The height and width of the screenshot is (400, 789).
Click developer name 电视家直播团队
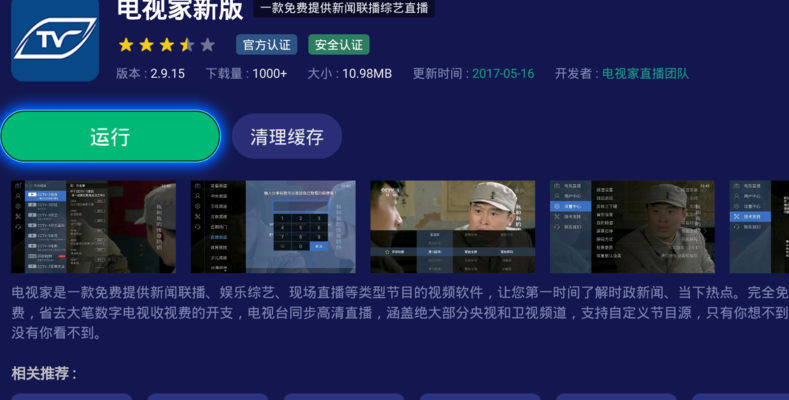646,74
